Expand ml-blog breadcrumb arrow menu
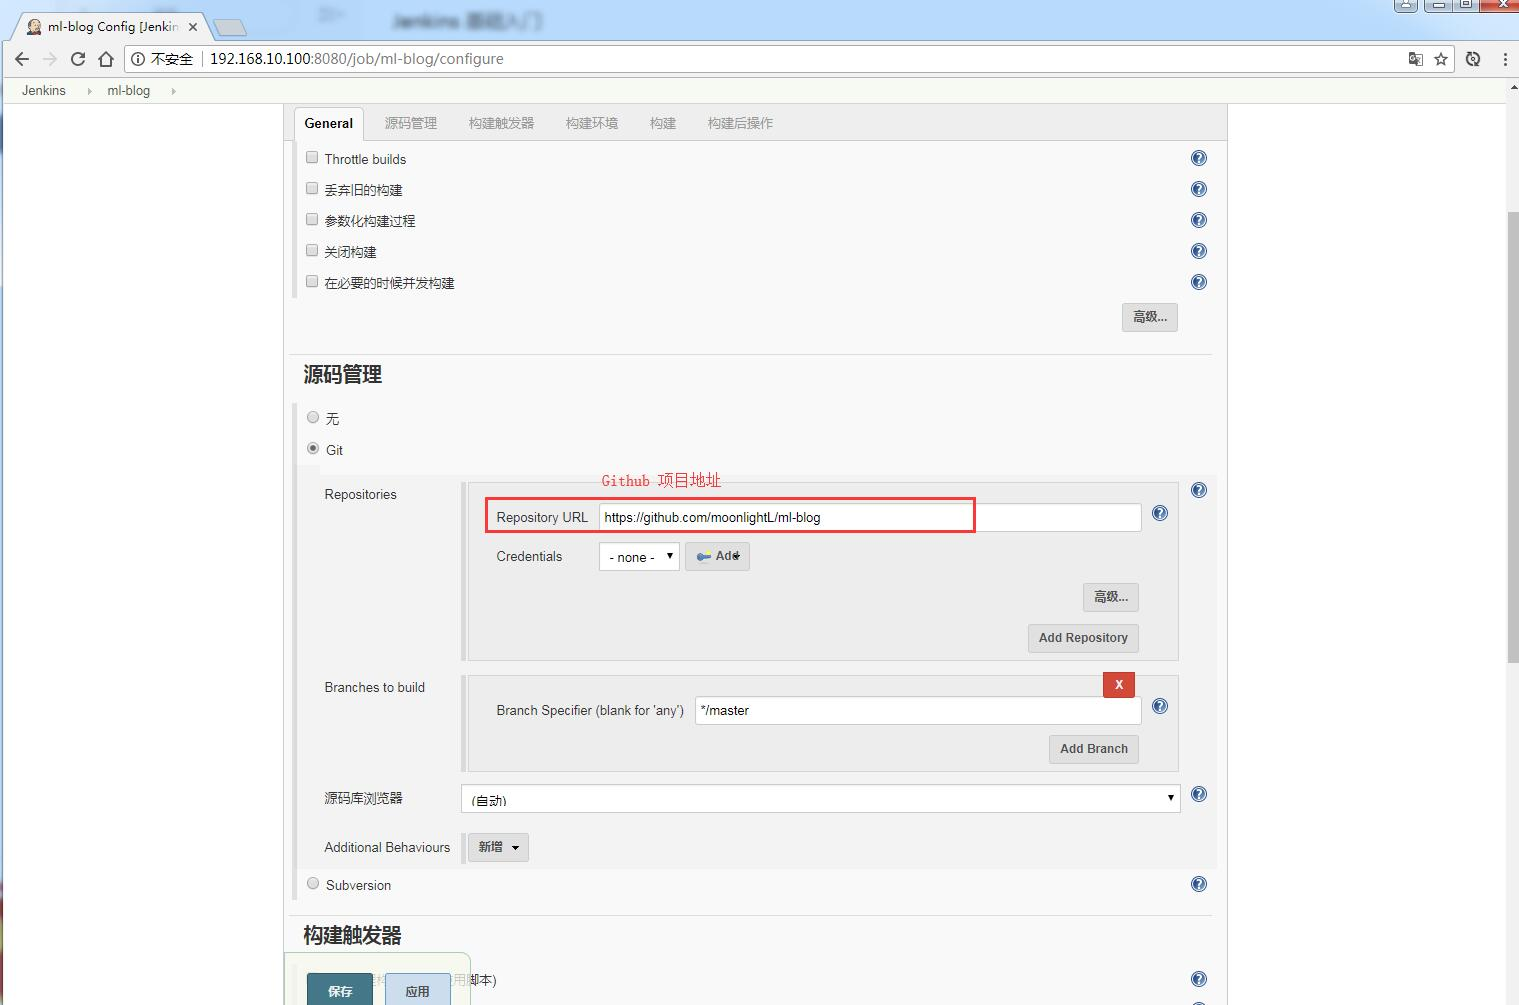 pos(173,91)
